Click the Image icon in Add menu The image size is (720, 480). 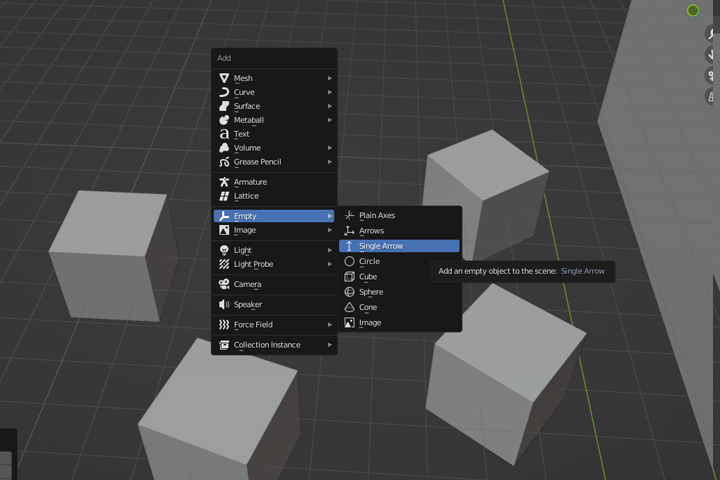[x=224, y=230]
